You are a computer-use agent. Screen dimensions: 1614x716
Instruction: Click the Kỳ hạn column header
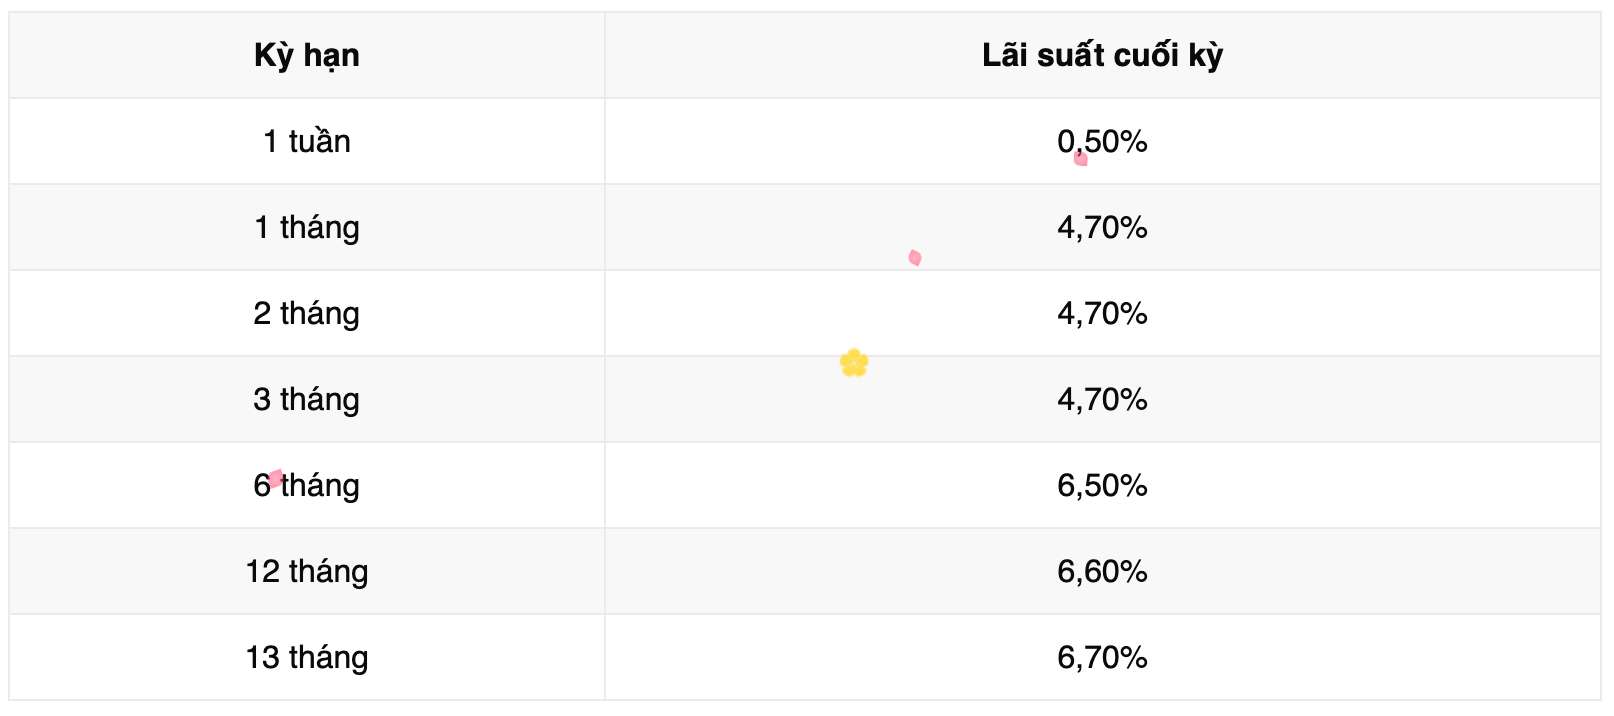click(306, 55)
